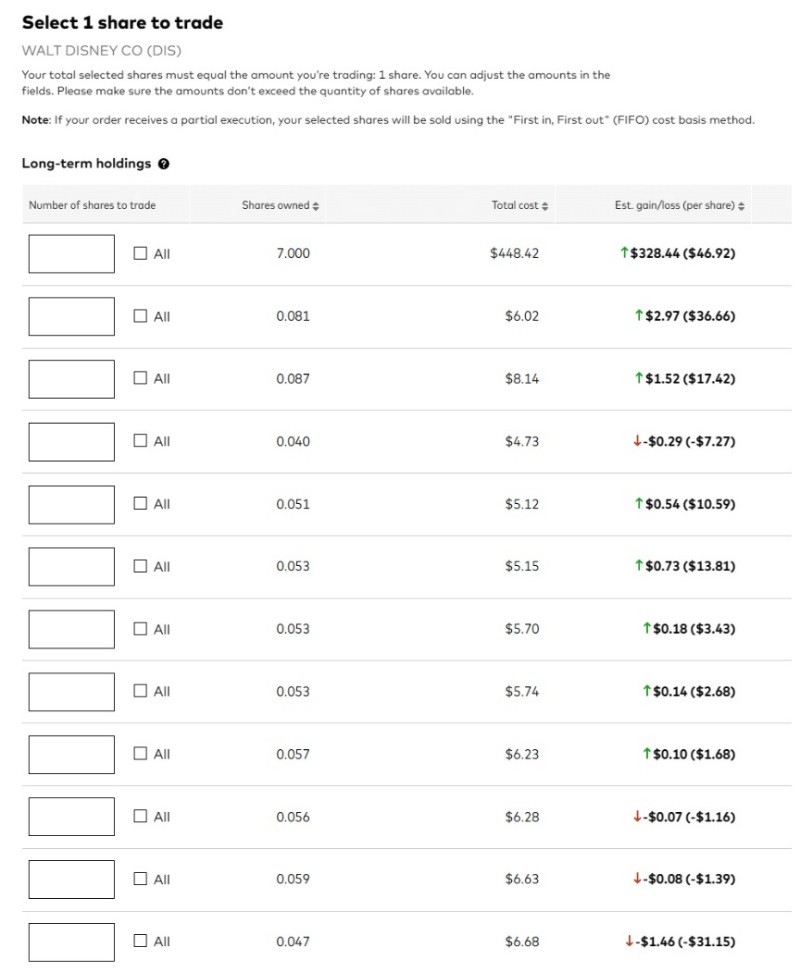The height and width of the screenshot is (972, 800).
Task: Check All for the 0.047 shares lot
Action: pyautogui.click(x=141, y=942)
